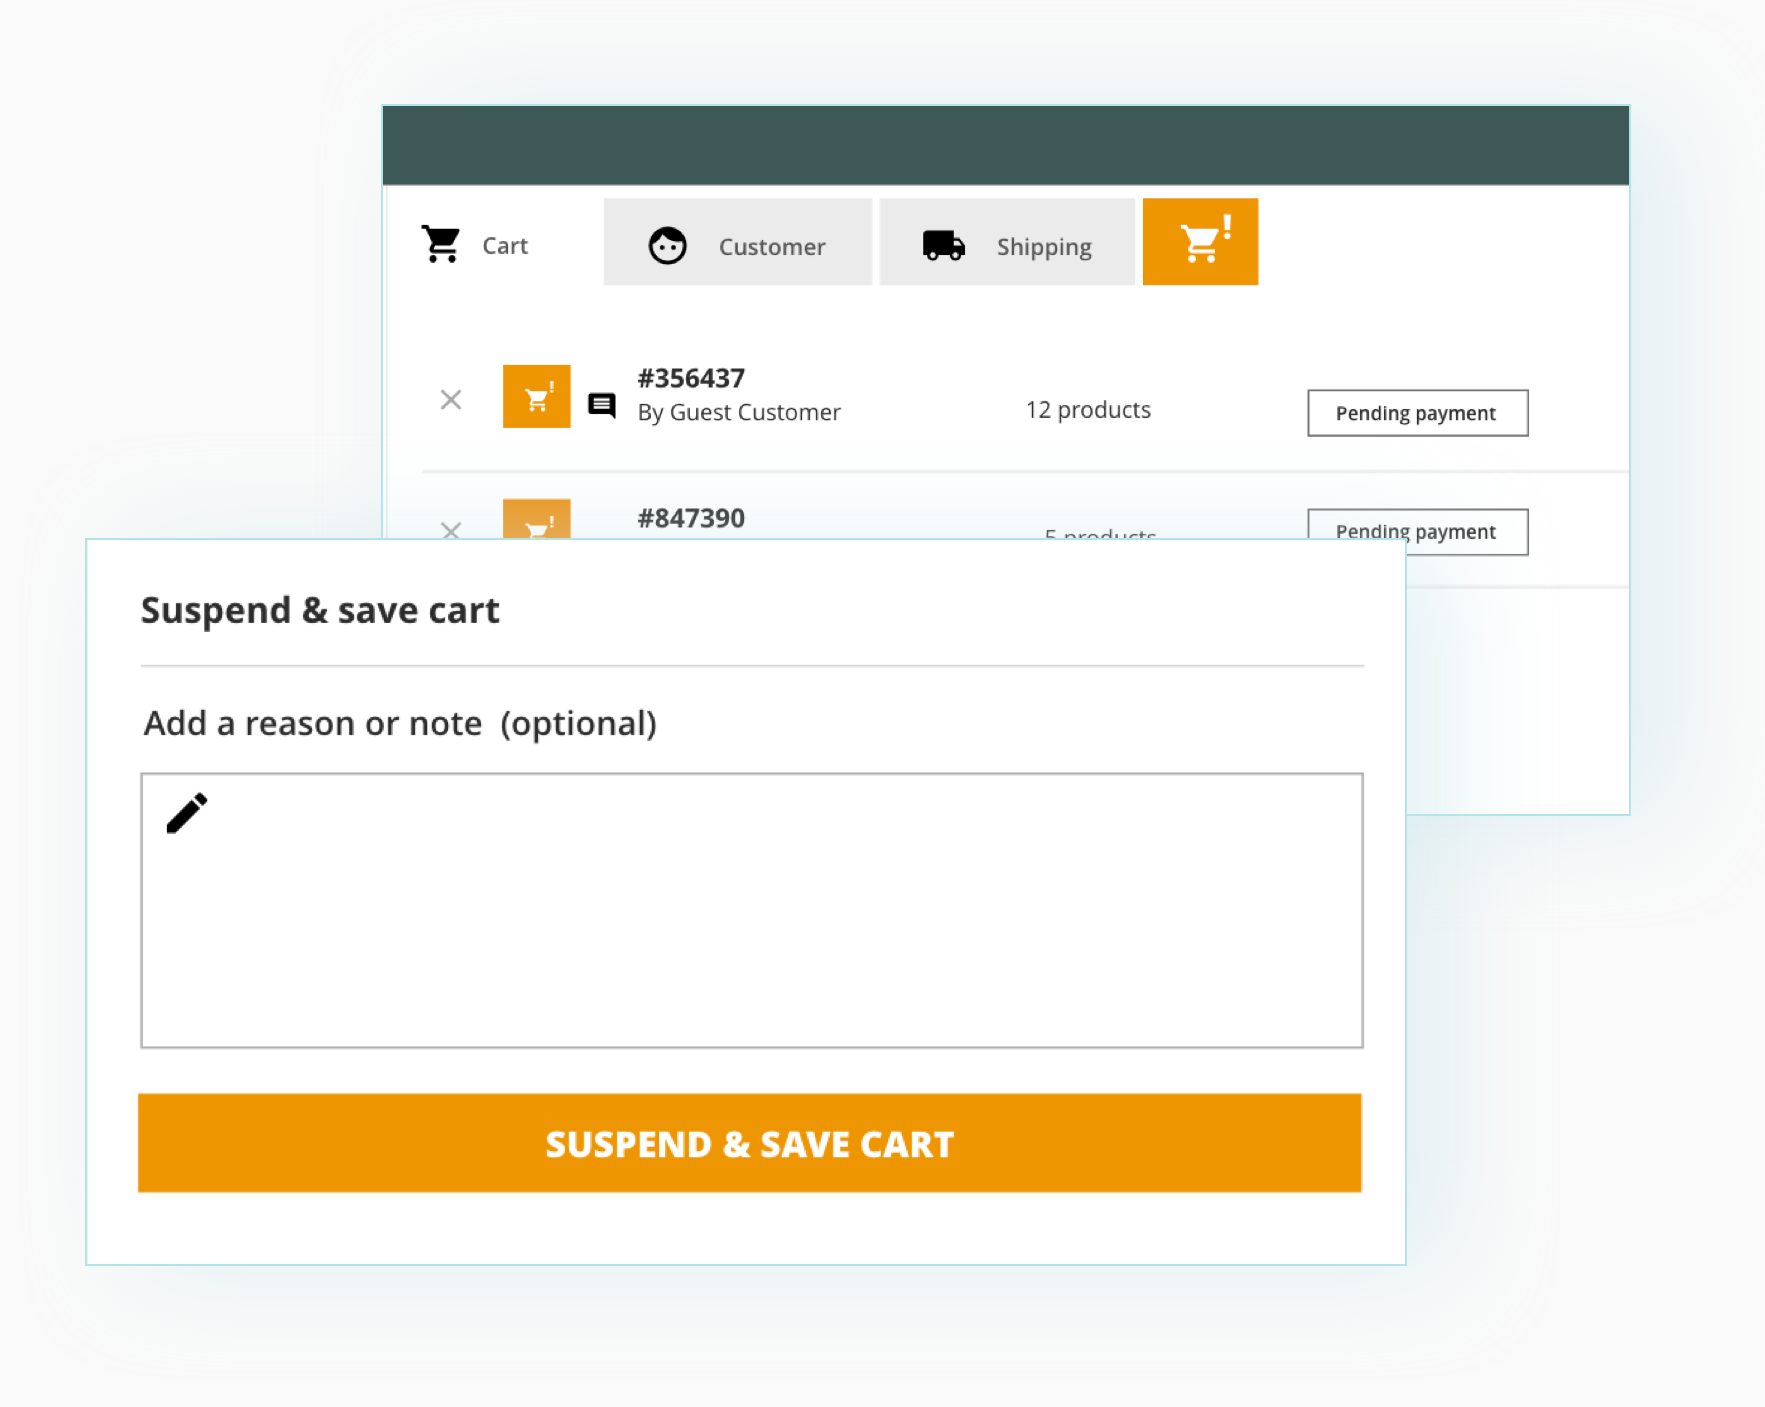1765x1407 pixels.
Task: Click the shopping cart icon in Cart tab
Action: coord(441,243)
